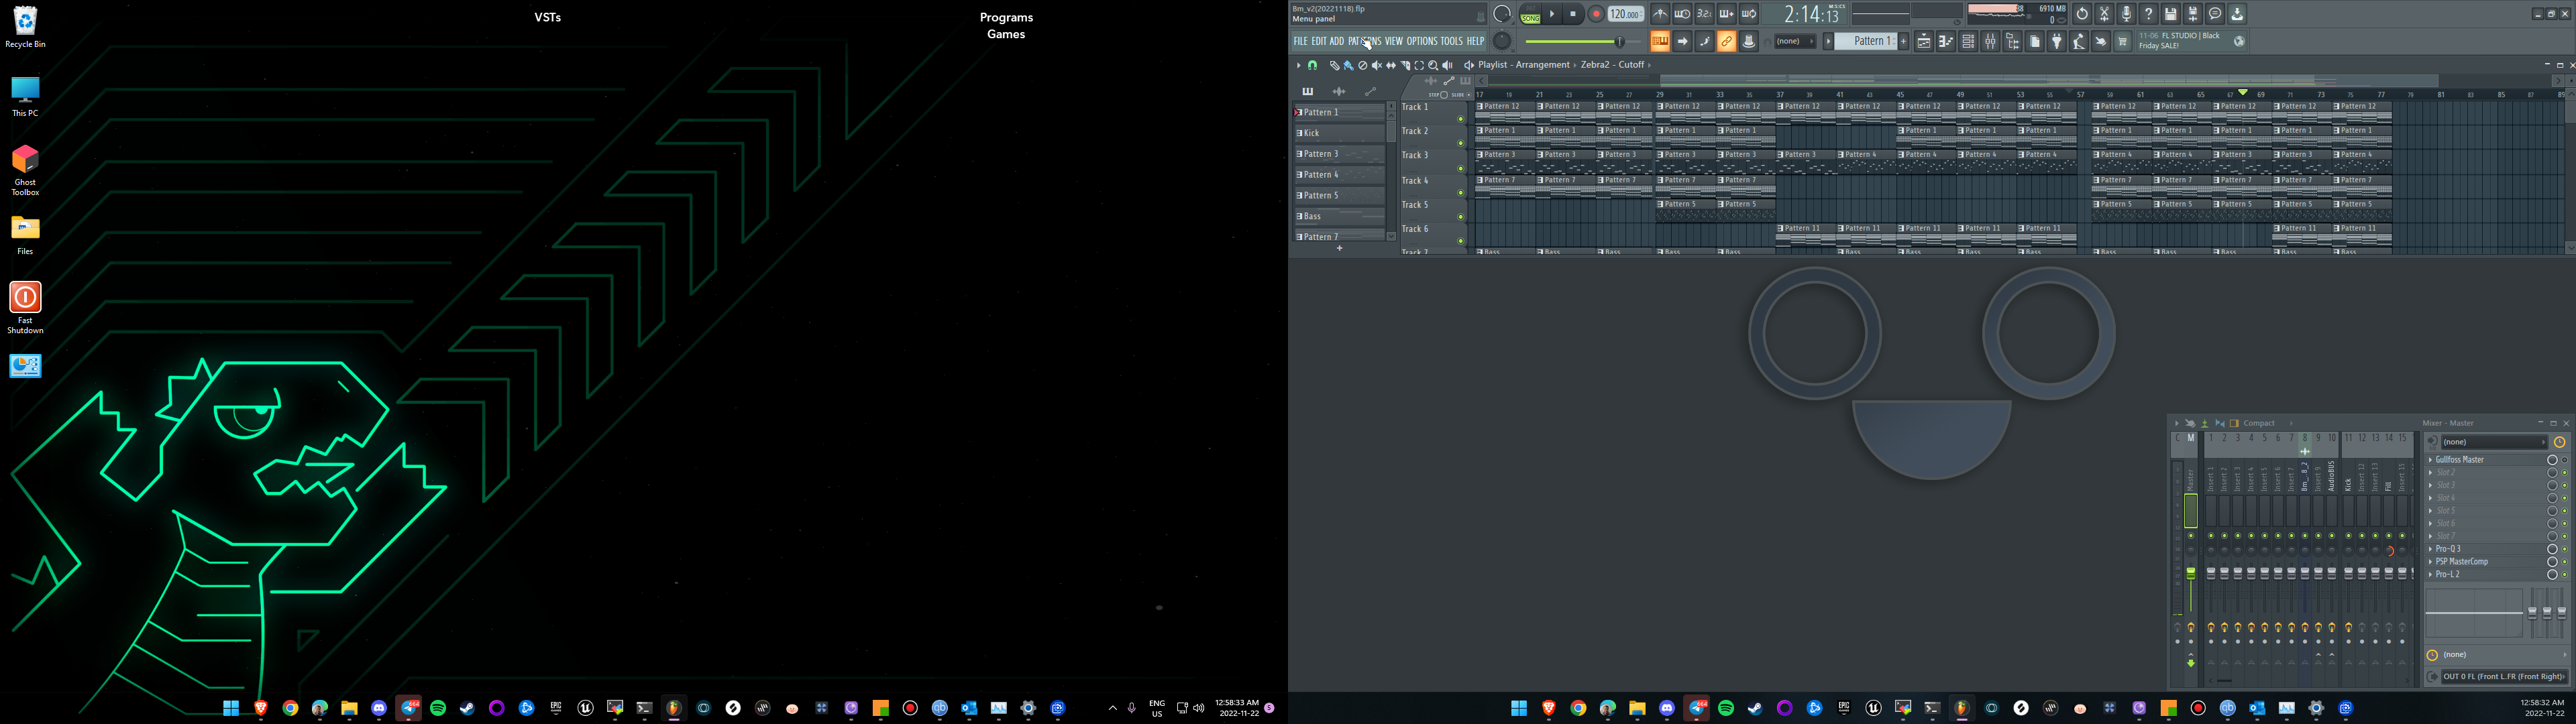Select the playlist Delete tool

(1362, 65)
